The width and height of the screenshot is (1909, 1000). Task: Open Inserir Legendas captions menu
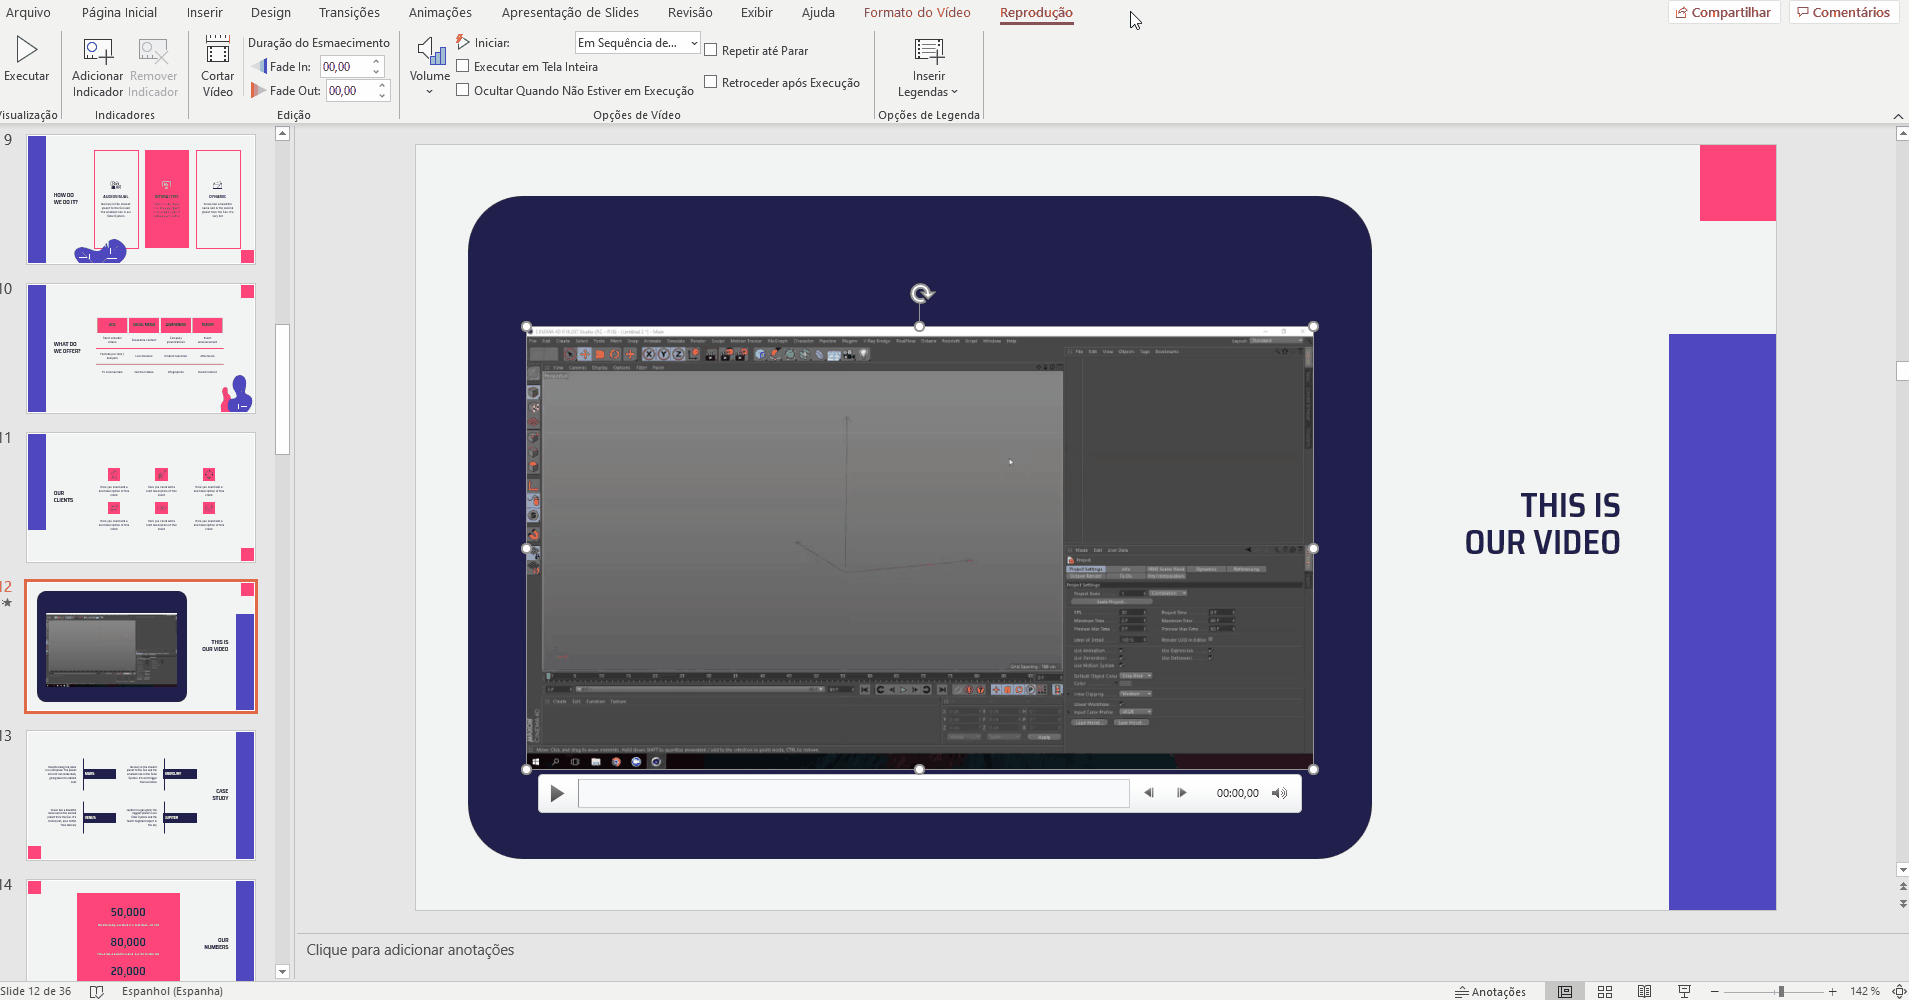[928, 67]
